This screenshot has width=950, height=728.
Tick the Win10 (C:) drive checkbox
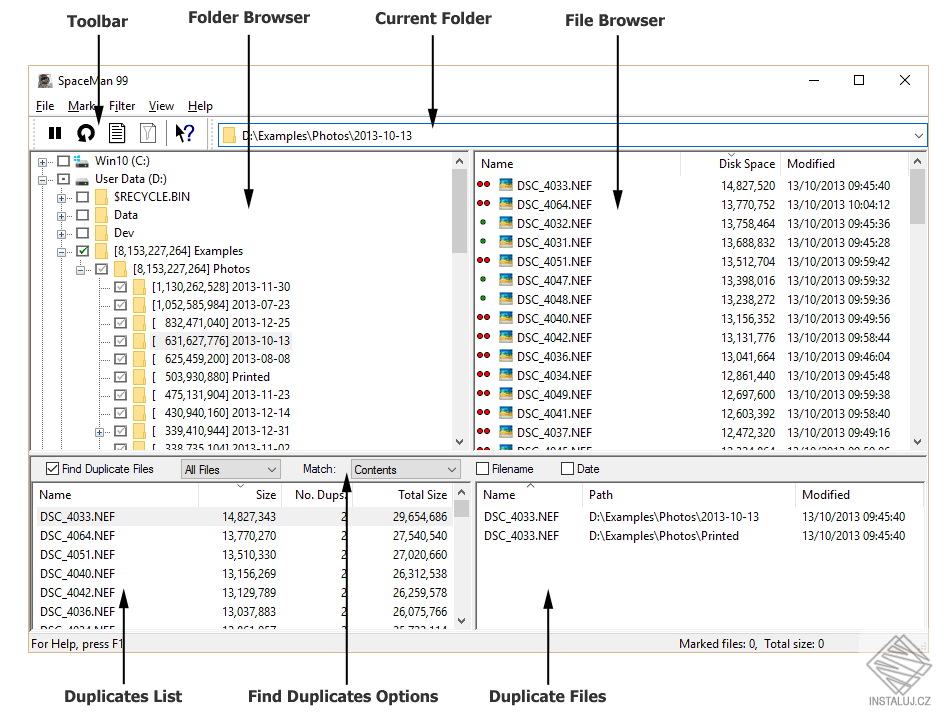tap(64, 161)
